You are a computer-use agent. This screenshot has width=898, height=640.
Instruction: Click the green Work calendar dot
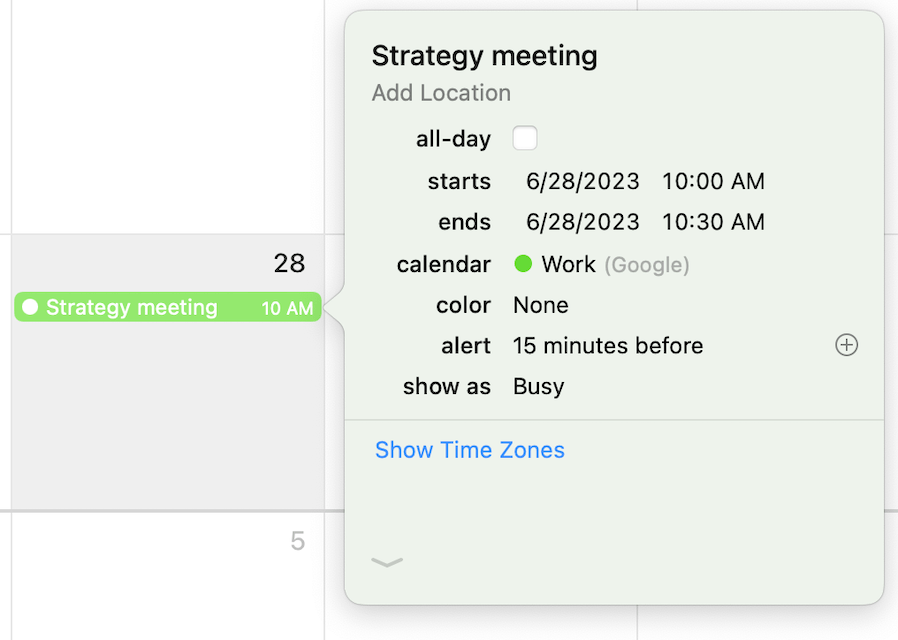click(x=523, y=264)
